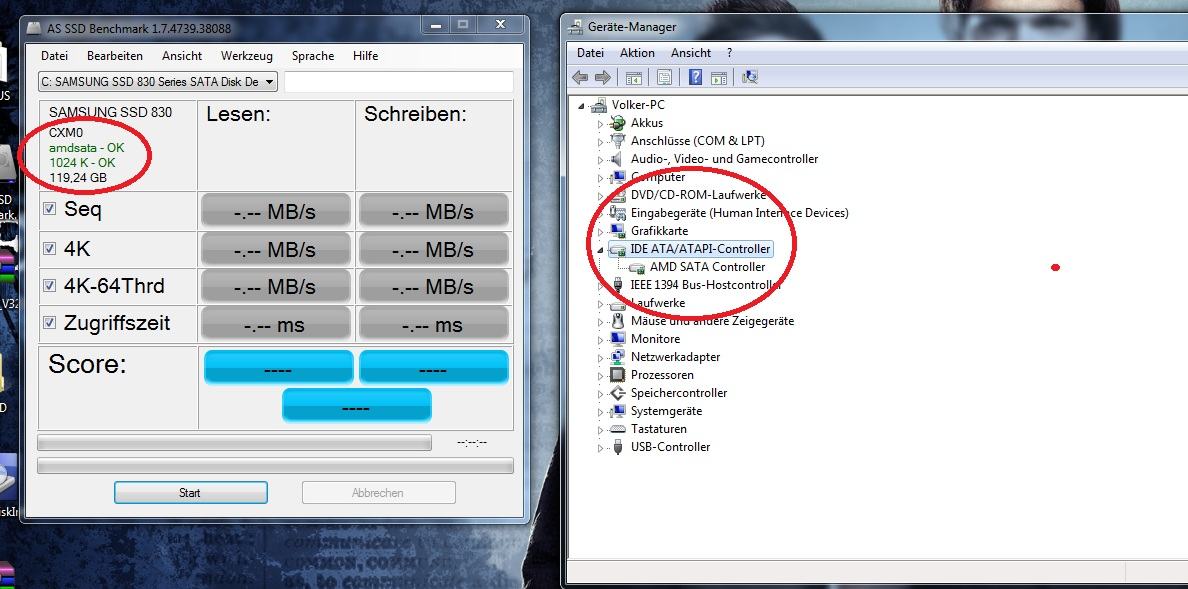This screenshot has width=1188, height=589.
Task: Click the USB-Controller plug icon
Action: 617,447
